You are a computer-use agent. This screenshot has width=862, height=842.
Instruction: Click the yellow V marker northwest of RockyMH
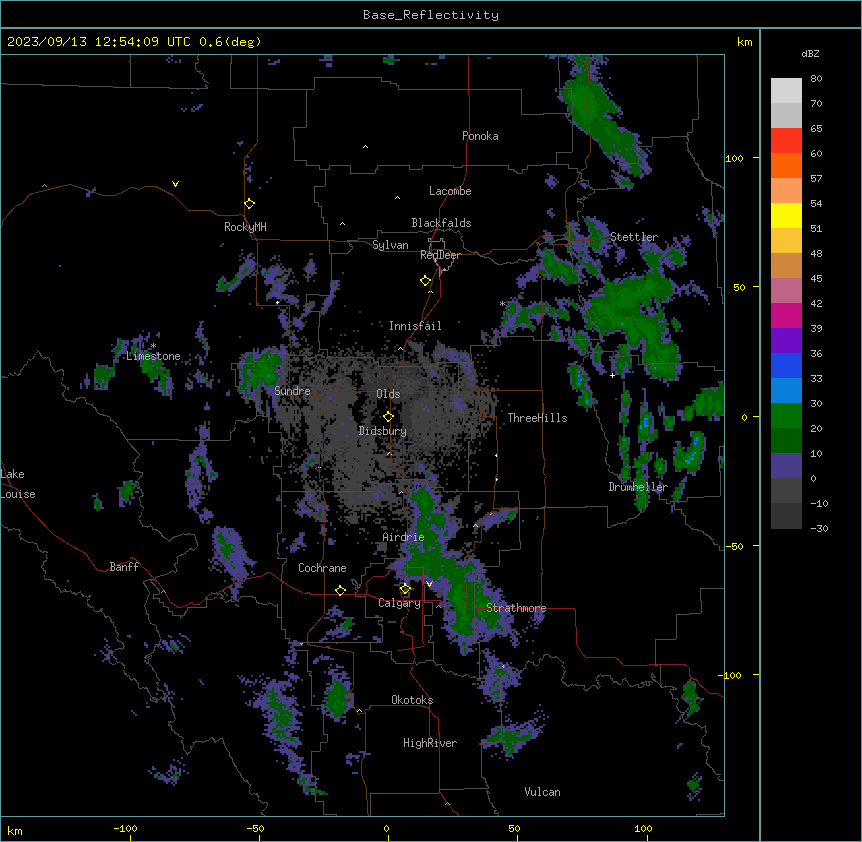[x=175, y=184]
